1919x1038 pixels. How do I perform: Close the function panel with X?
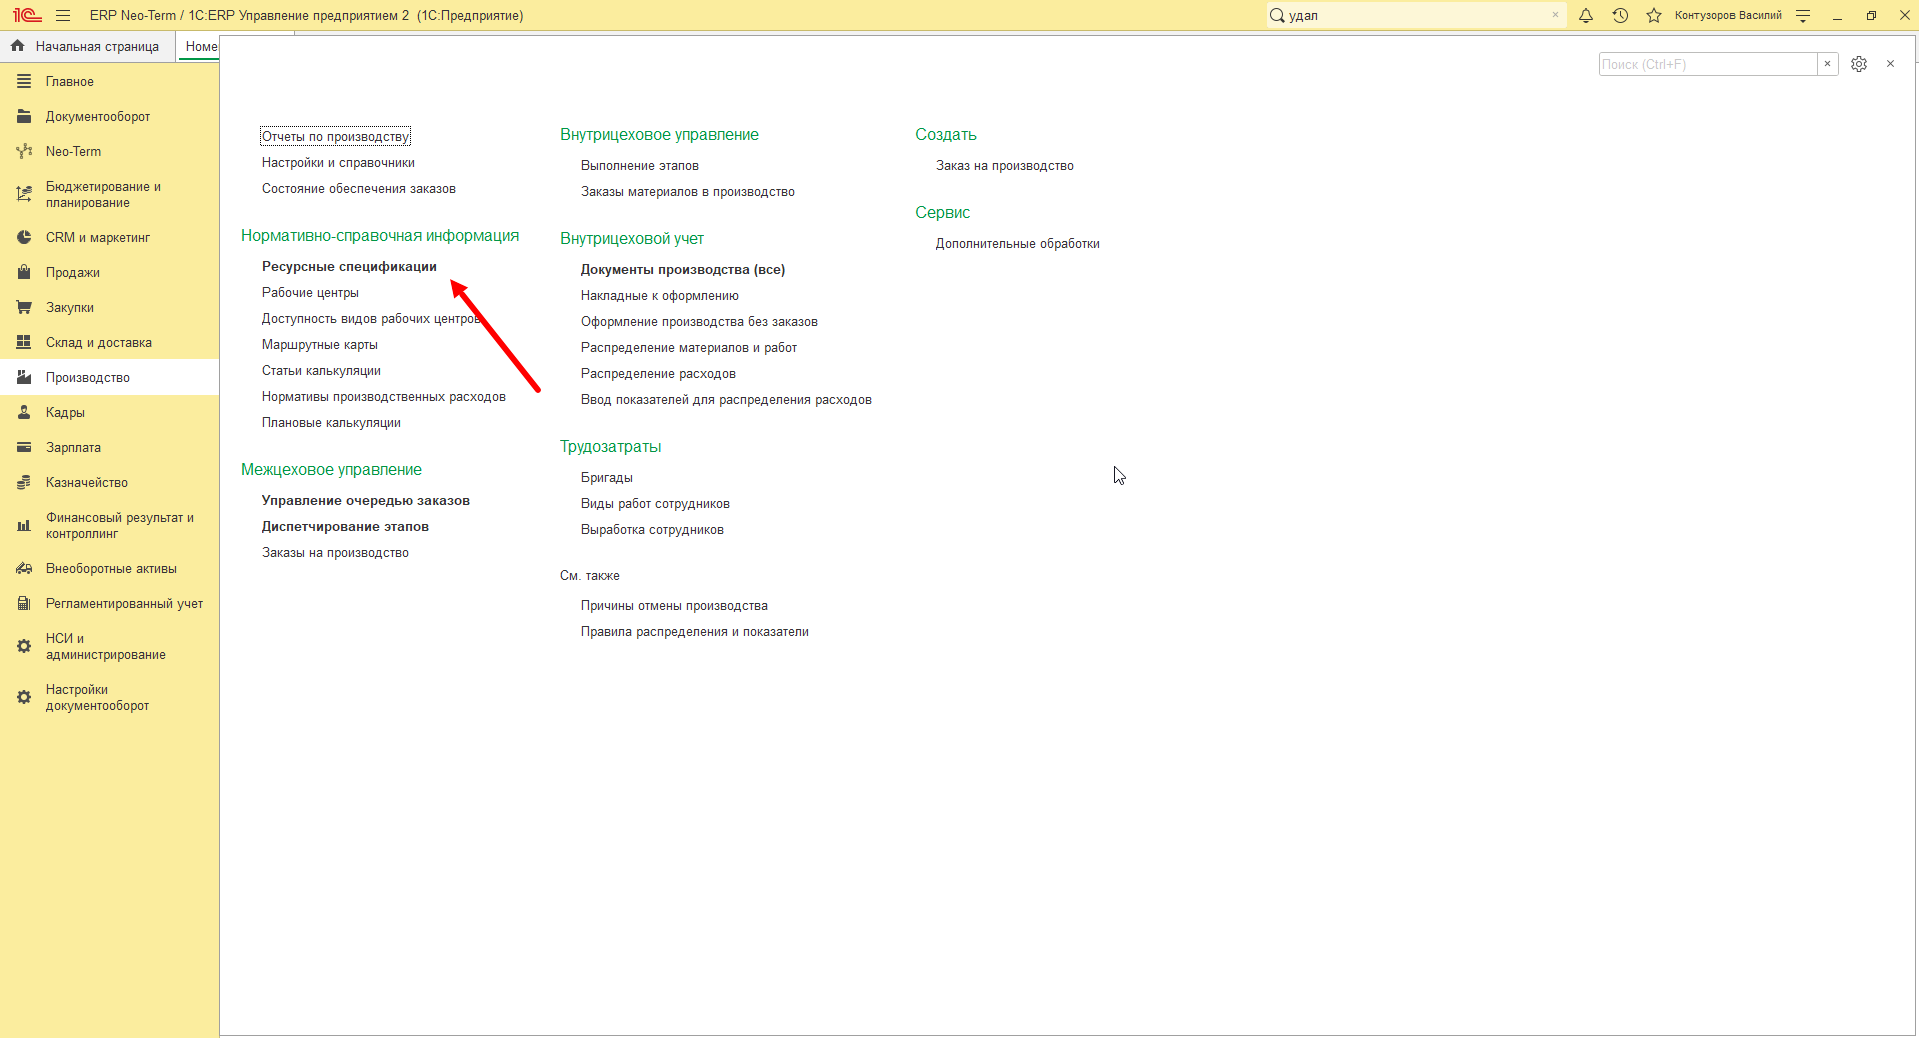click(1890, 64)
